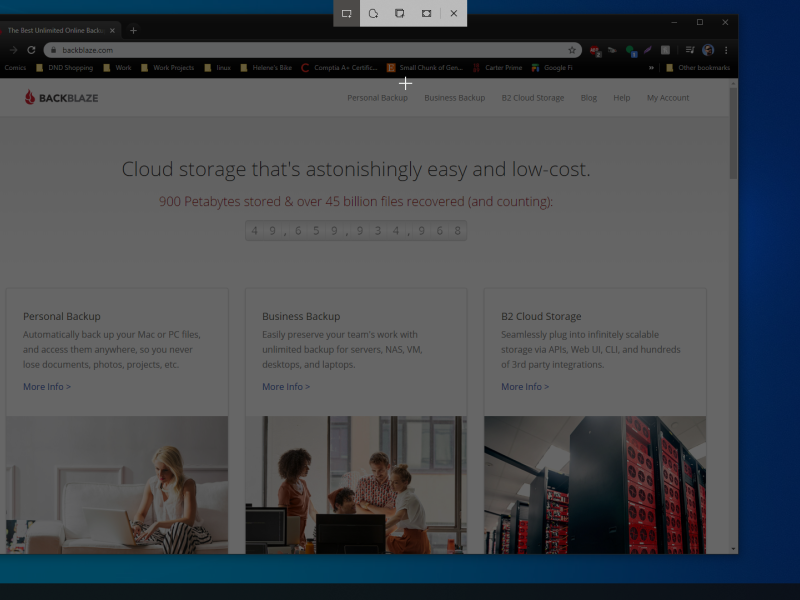Click the scrollbar up arrow

pos(734,83)
